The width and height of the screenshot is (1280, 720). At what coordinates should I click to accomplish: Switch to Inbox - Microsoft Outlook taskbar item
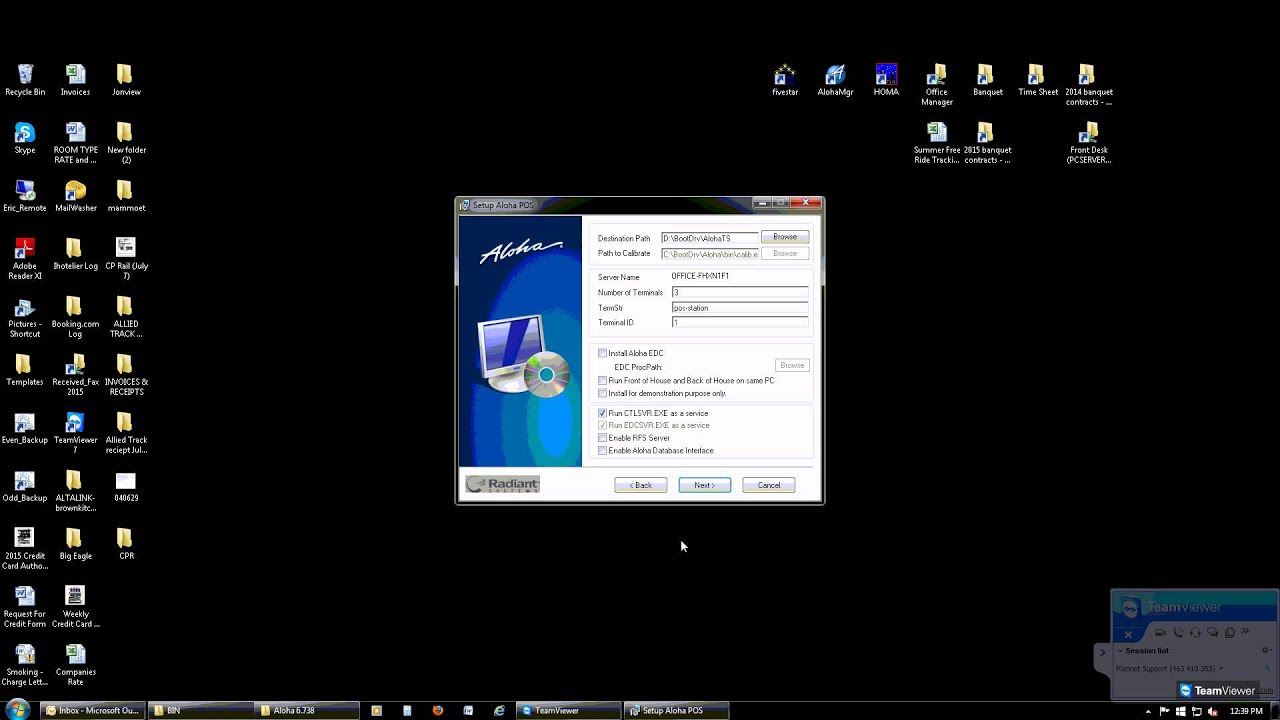click(93, 710)
